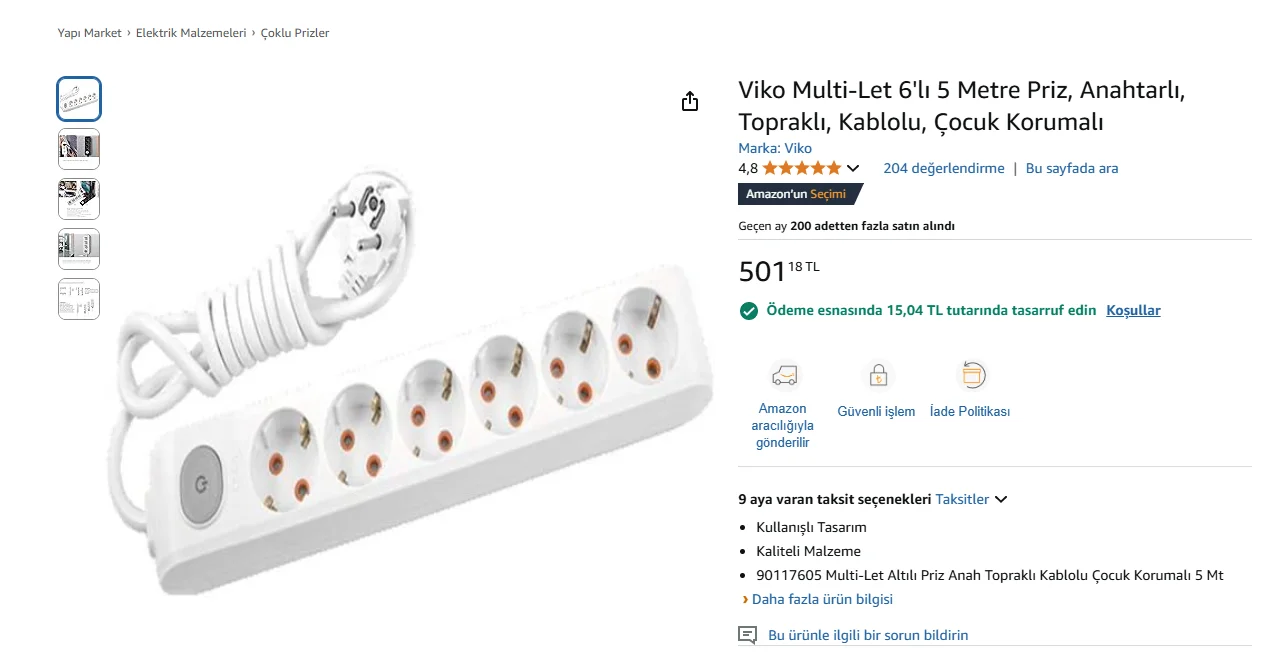Click Bu sayfada ara link
Image resolution: width=1273 pixels, height=670 pixels.
1072,168
